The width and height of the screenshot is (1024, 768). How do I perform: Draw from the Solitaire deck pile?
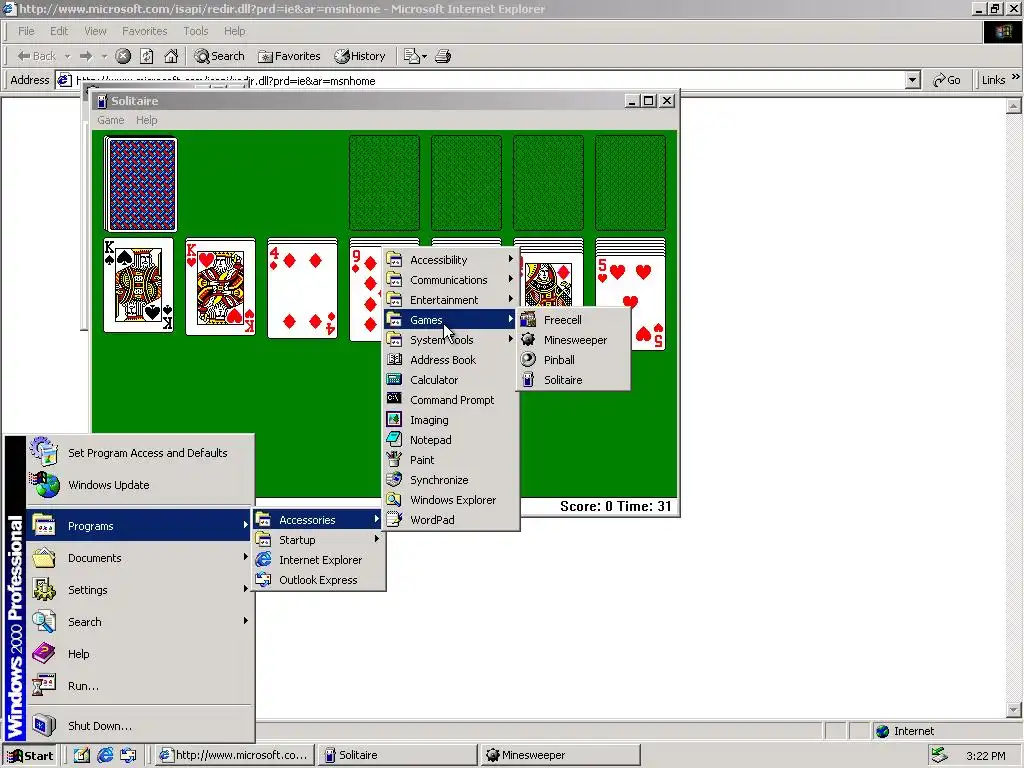[141, 185]
